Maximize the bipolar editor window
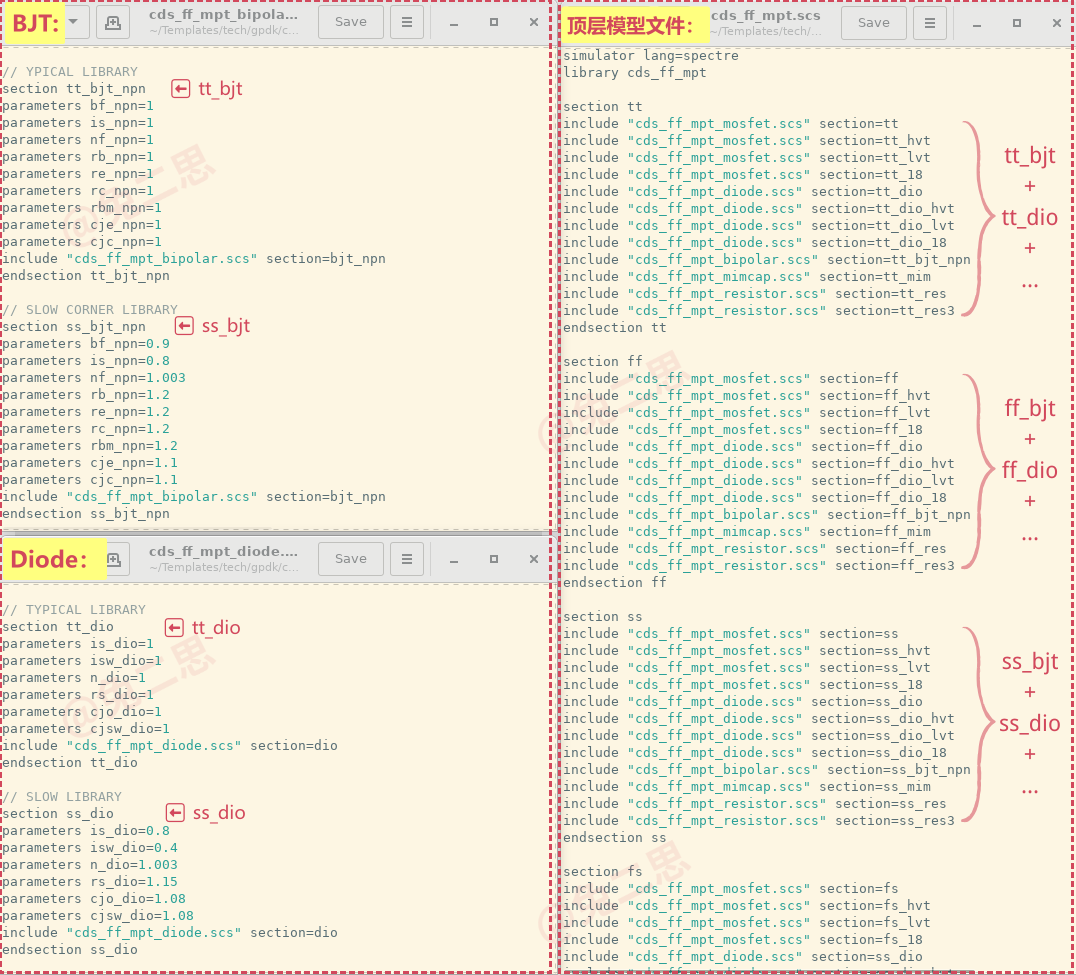The height and width of the screenshot is (975, 1076). (493, 23)
